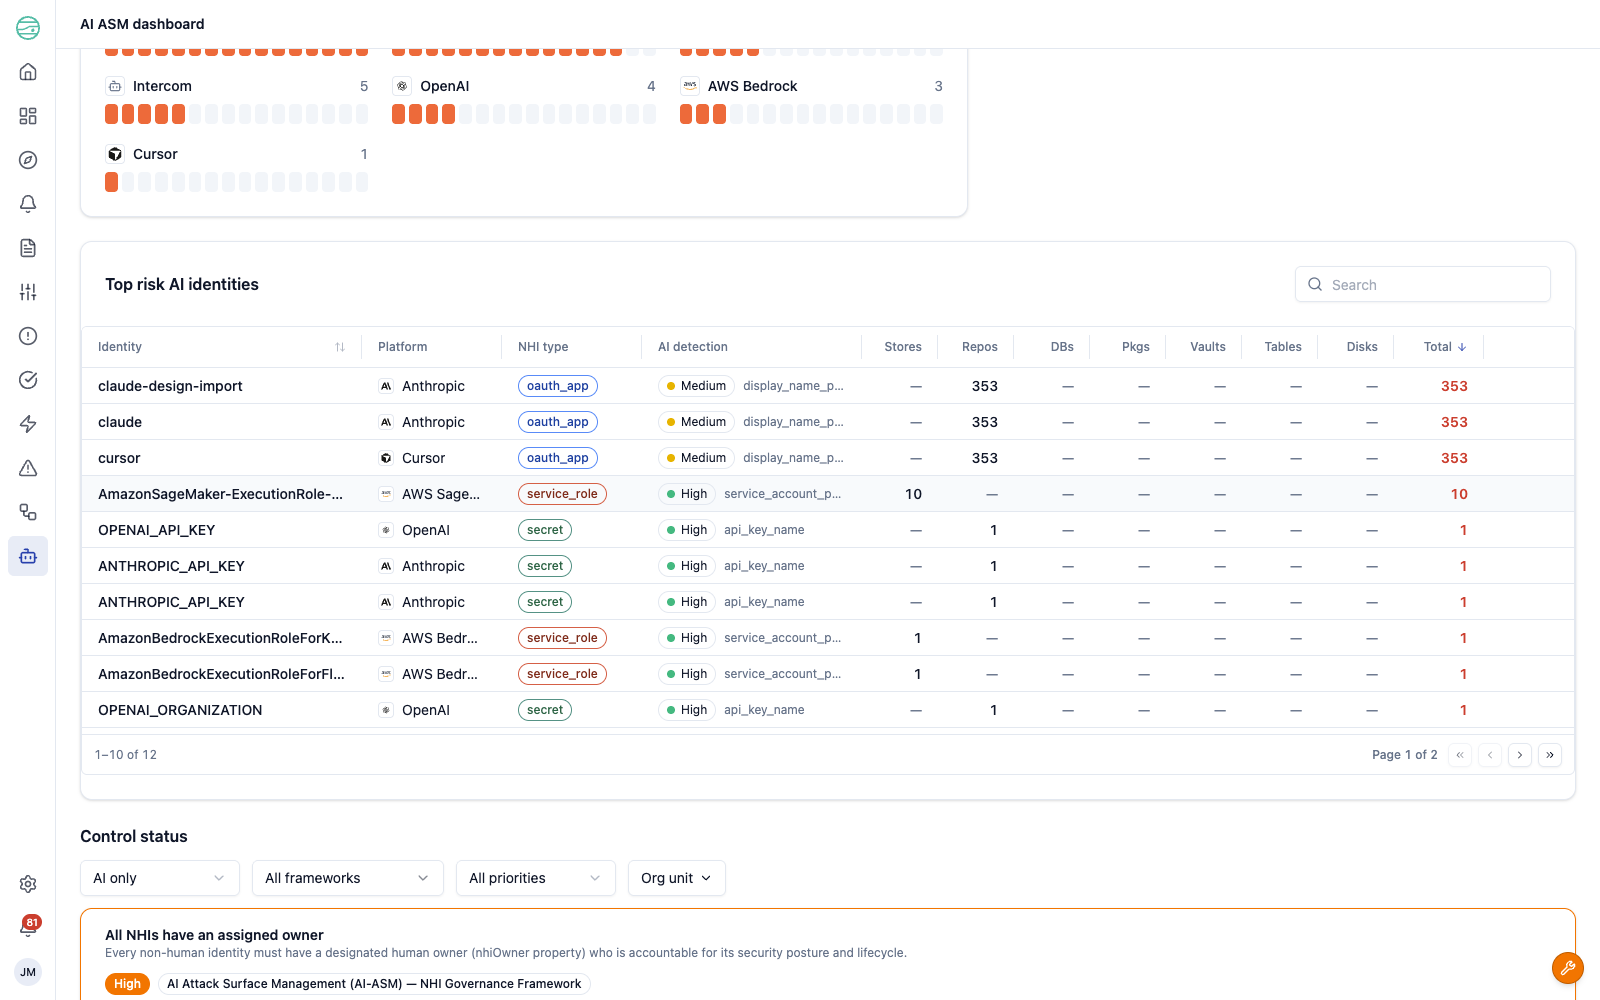Click the High badge in OPENAI_ORGANIZATION row

pos(687,710)
